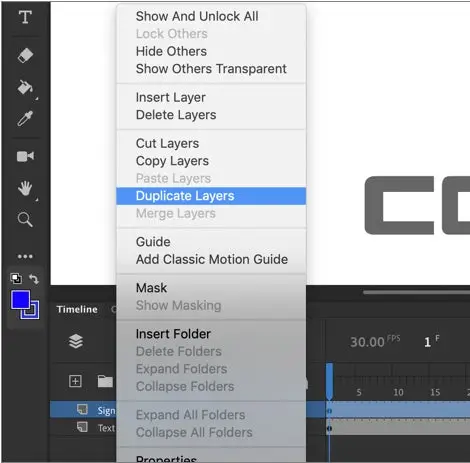This screenshot has width=470, height=463.
Task: Pick the Paint Bucket tool
Action: coord(25,88)
